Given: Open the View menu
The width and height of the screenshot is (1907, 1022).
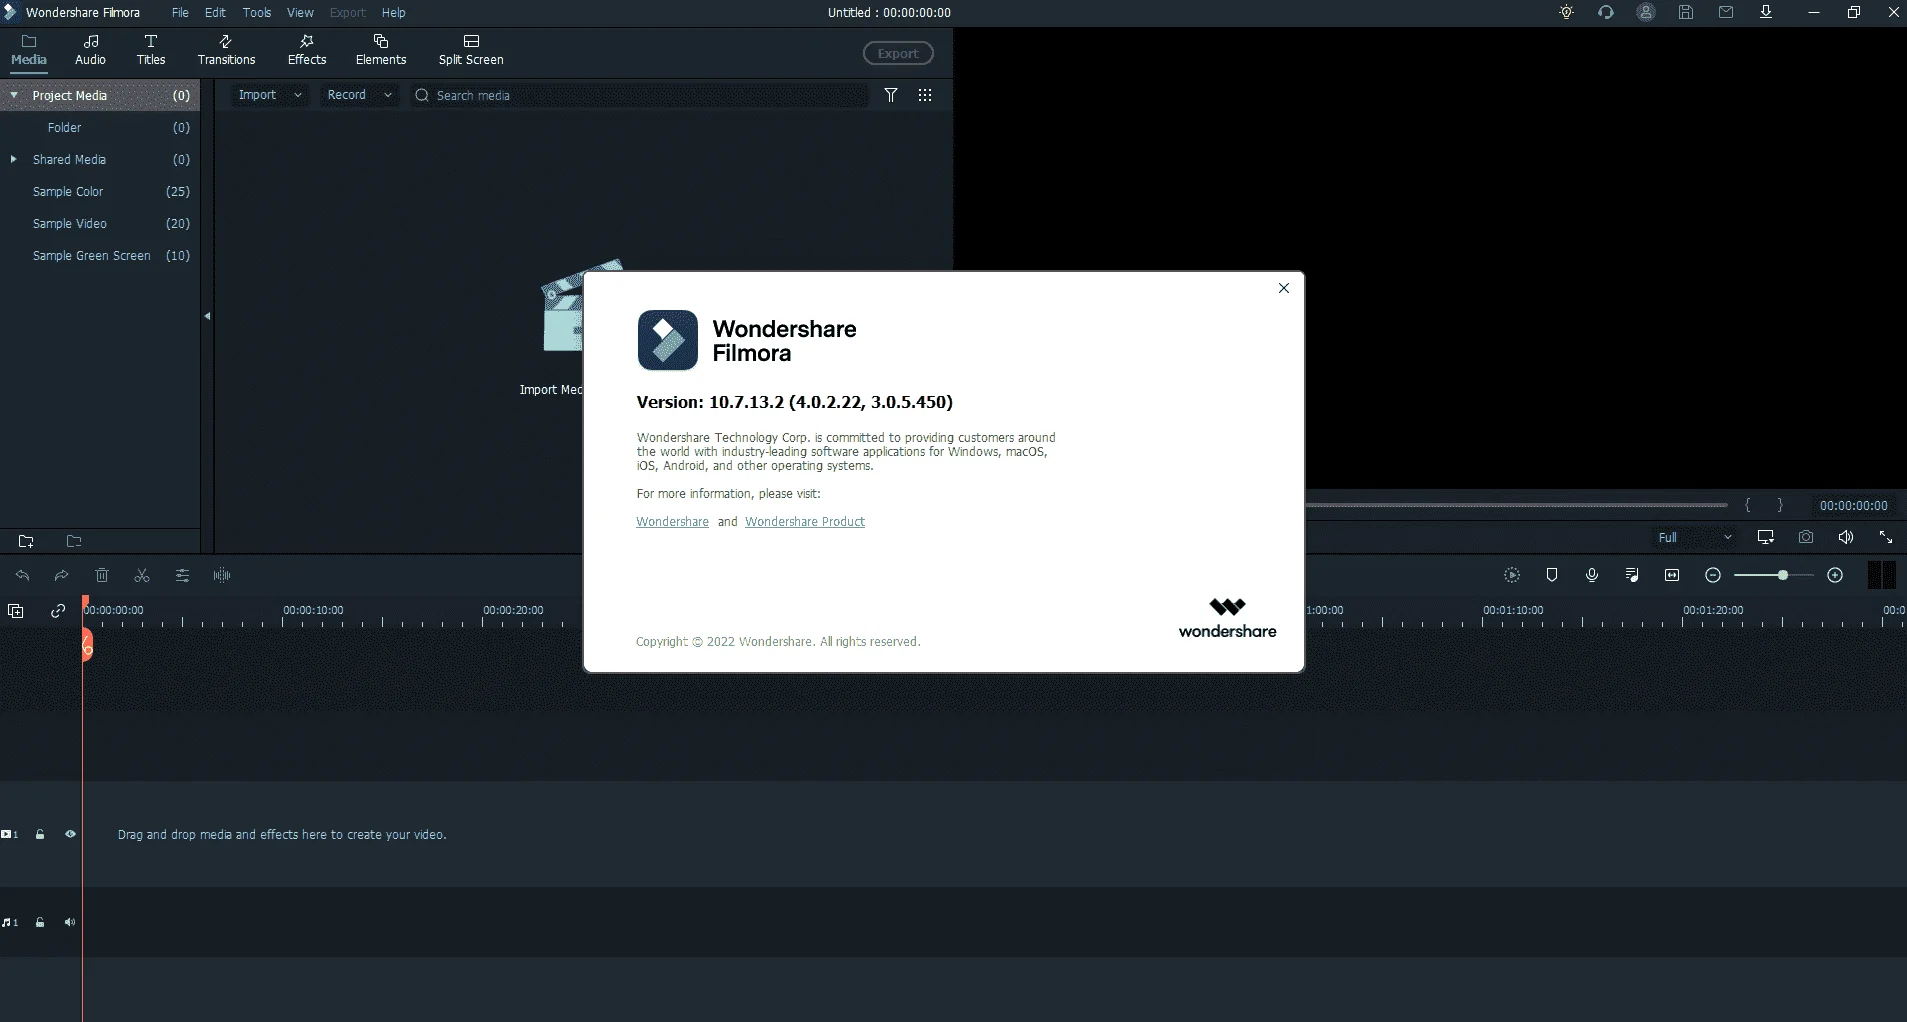Looking at the screenshot, I should pyautogui.click(x=300, y=13).
